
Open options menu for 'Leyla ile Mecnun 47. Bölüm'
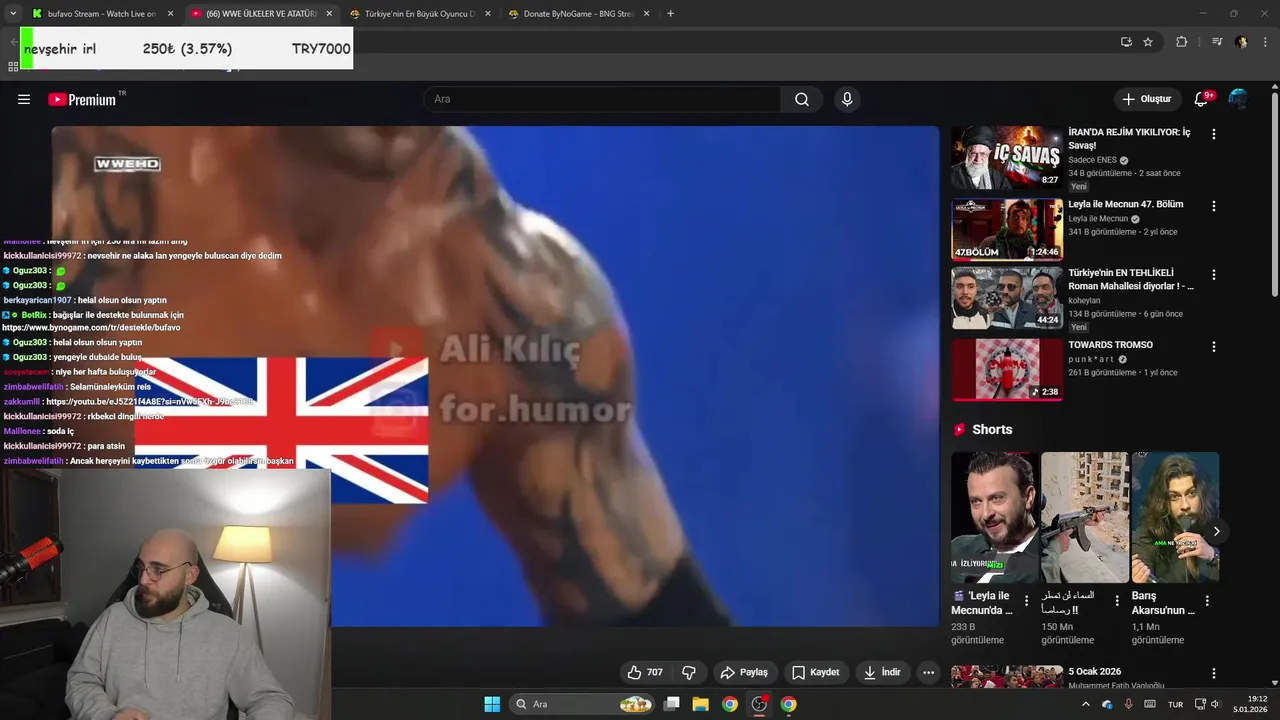click(x=1214, y=206)
